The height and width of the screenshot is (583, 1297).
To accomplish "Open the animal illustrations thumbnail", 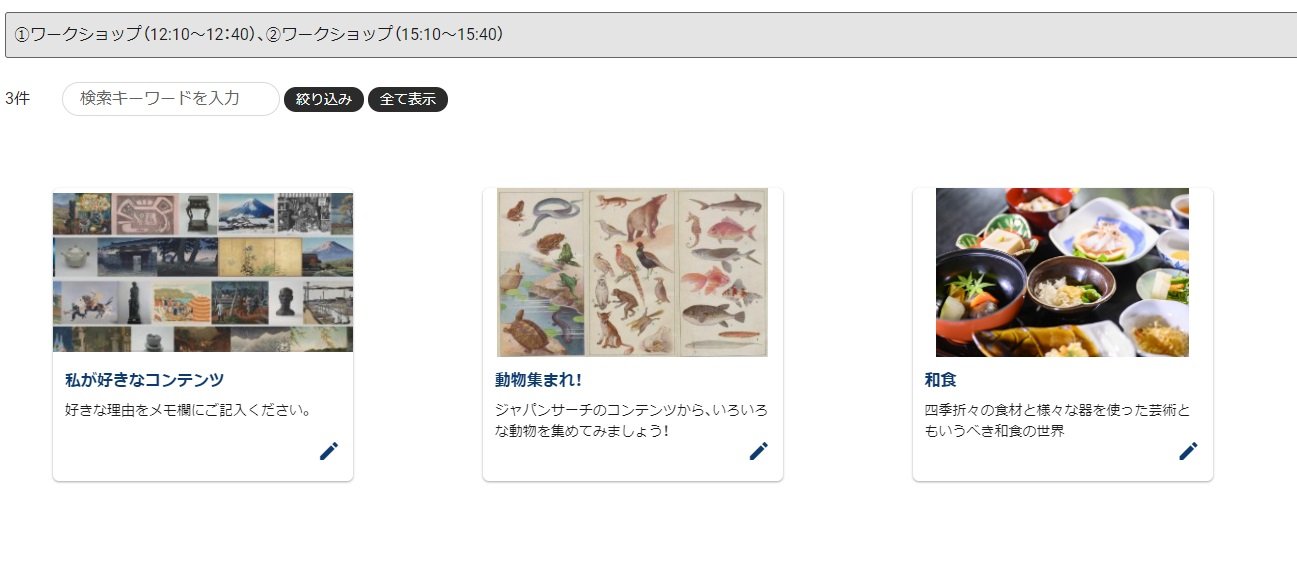I will 633,272.
